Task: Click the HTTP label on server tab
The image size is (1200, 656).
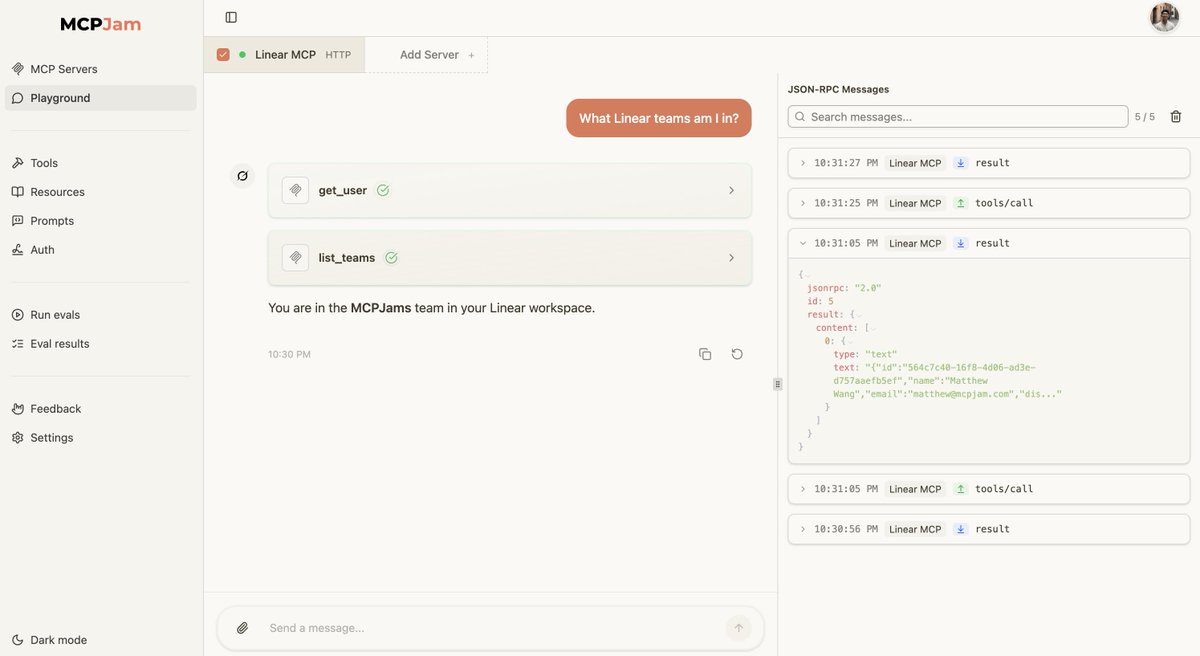Action: (338, 55)
